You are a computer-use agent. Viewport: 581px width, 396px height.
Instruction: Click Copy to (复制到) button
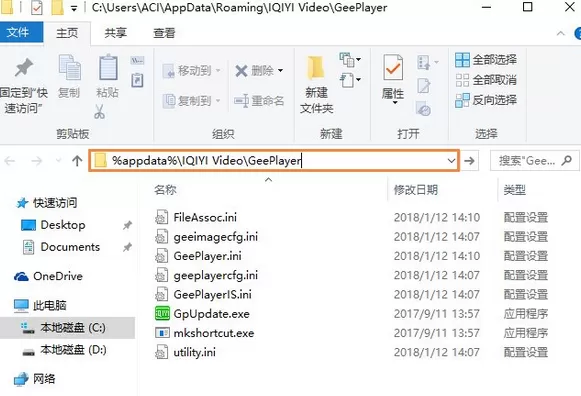point(192,101)
